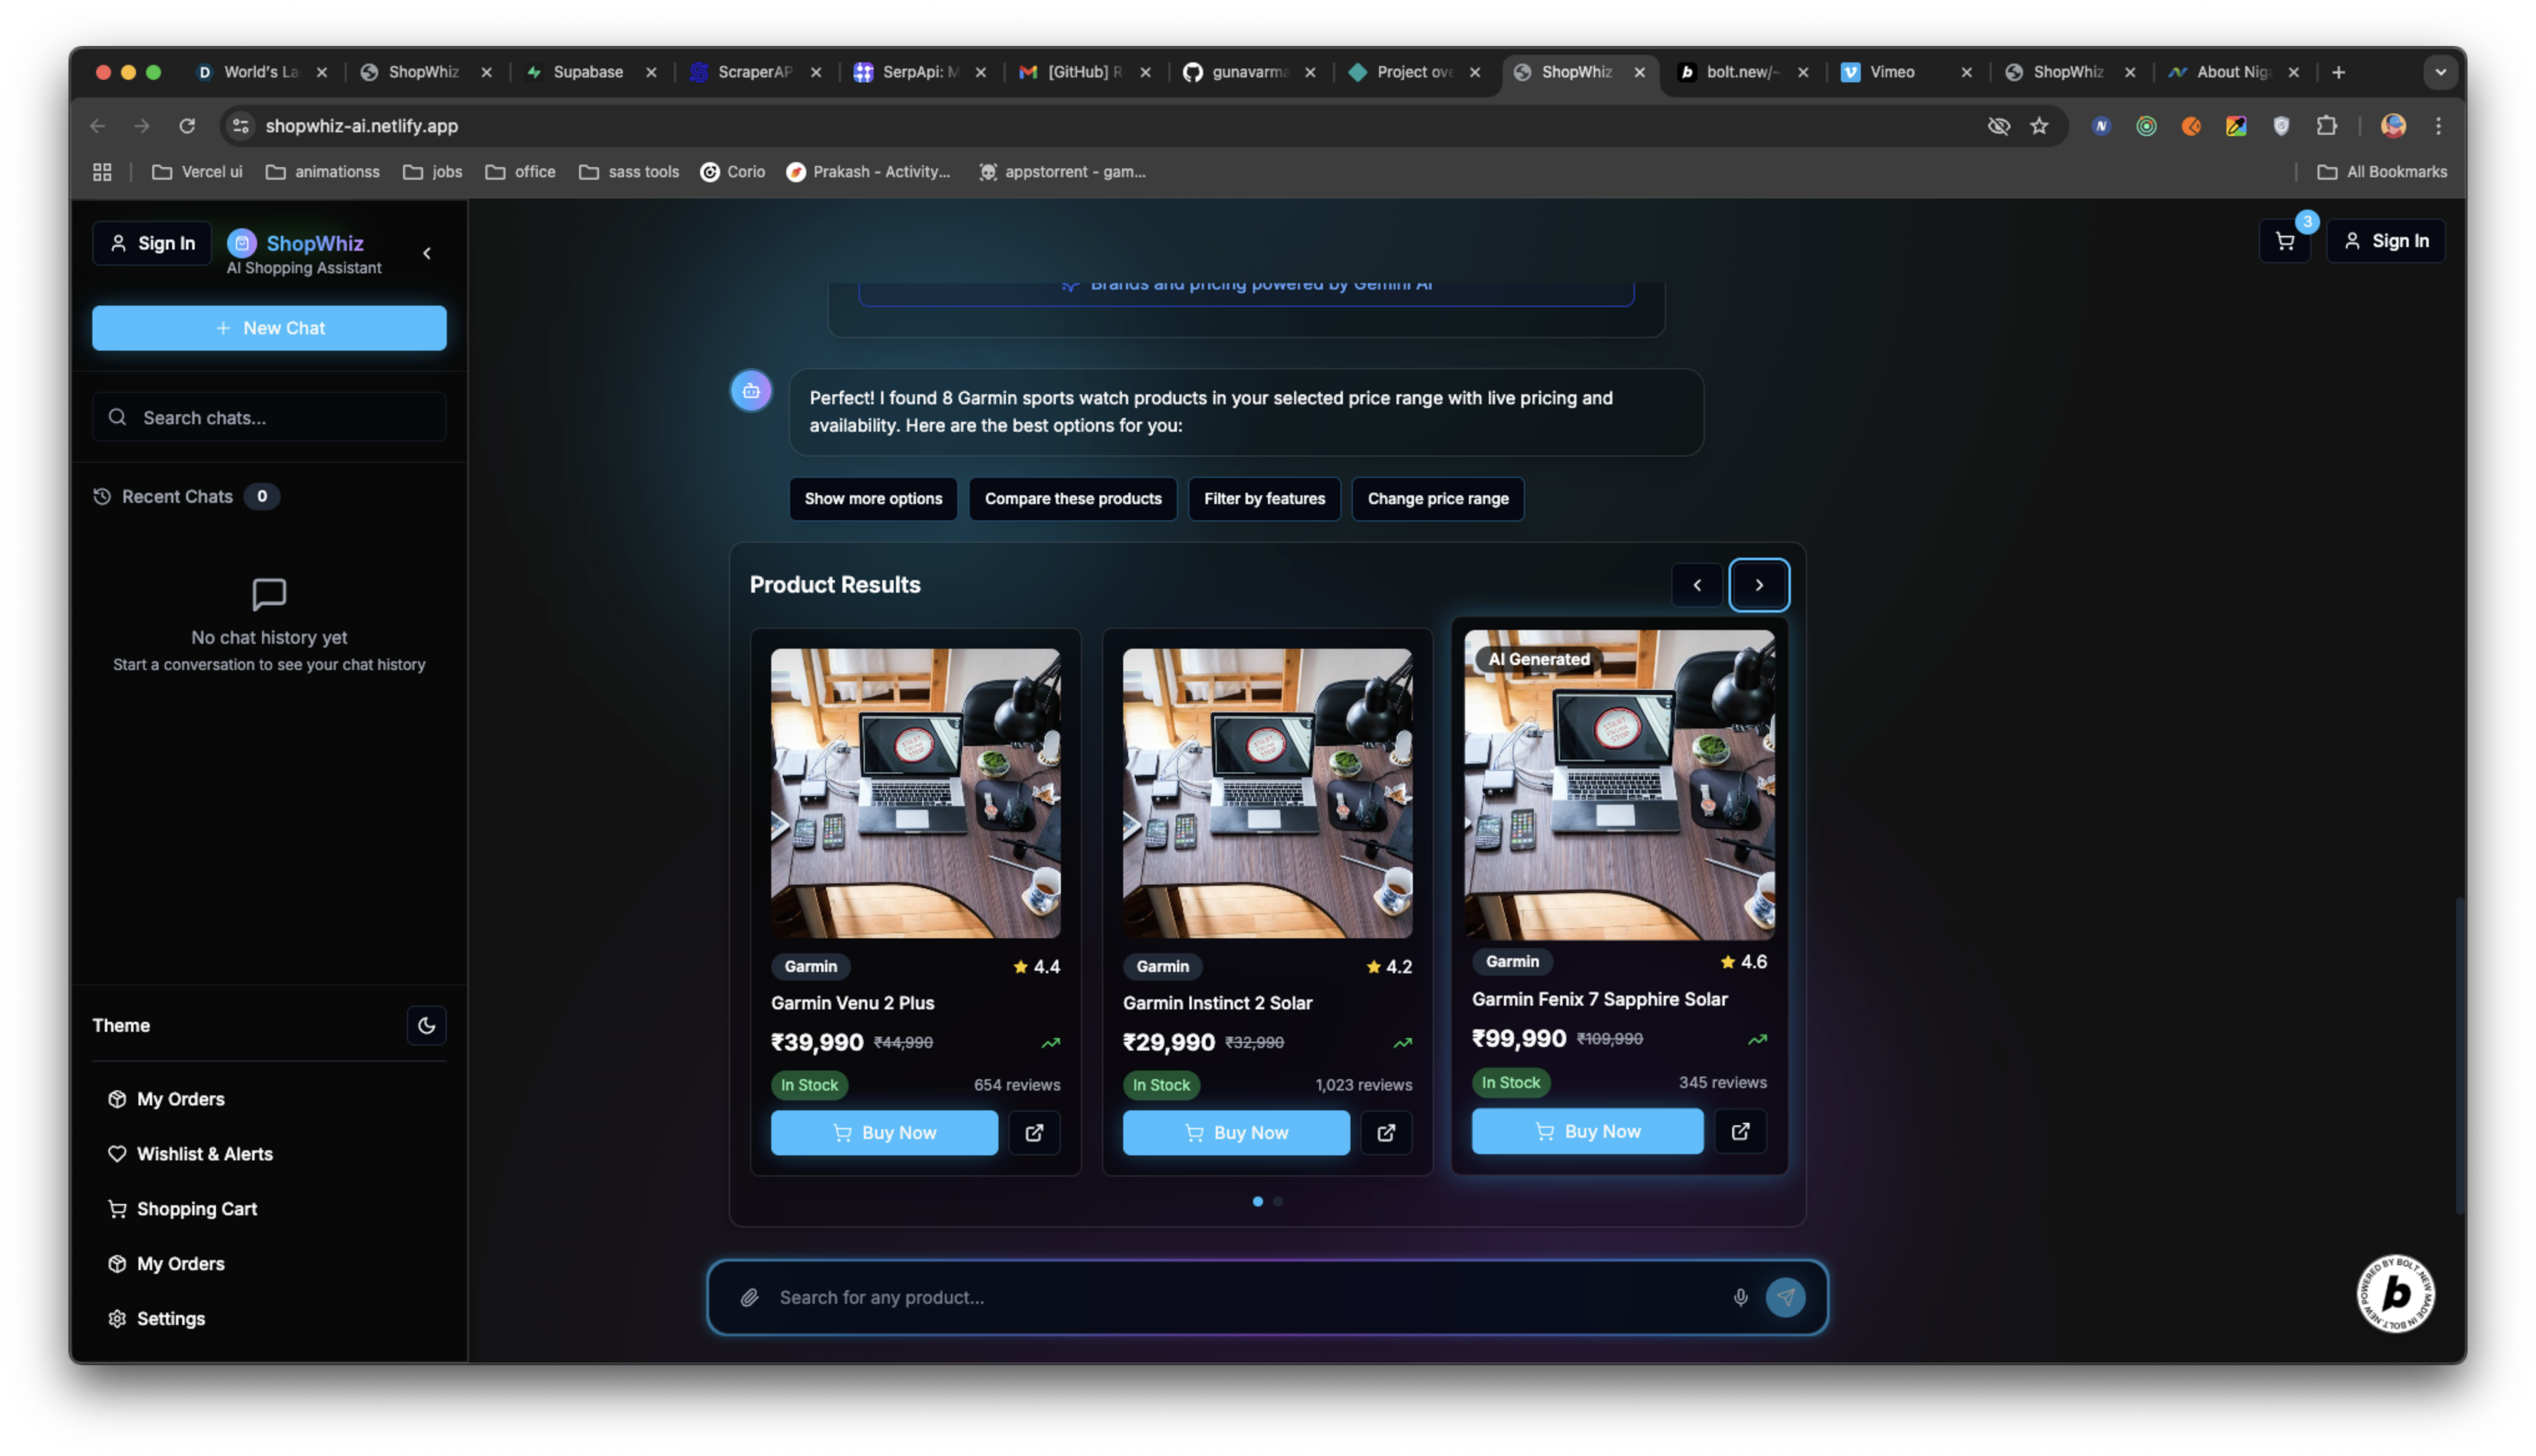
Task: Expand Chrome tab search dropdown
Action: (2440, 72)
